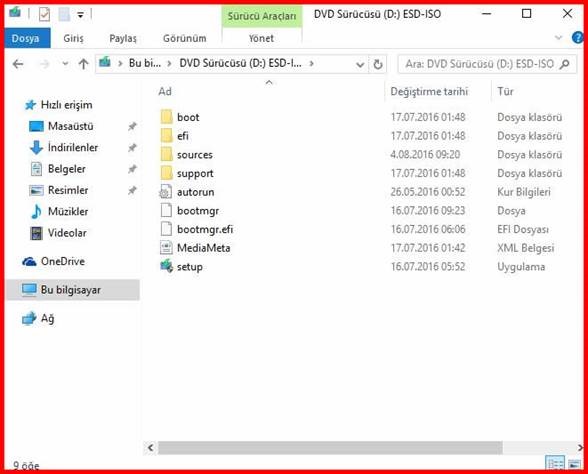Switch to details view icon in the status bar
This screenshot has width=588, height=474.
(554, 463)
